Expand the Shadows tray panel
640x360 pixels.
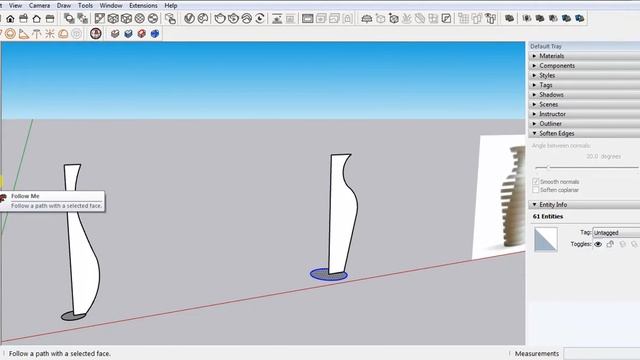tap(584, 95)
